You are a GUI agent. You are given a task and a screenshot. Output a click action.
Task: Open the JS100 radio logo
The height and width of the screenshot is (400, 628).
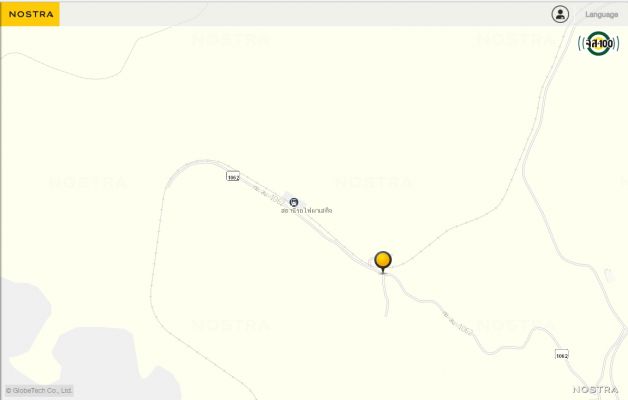coord(599,43)
